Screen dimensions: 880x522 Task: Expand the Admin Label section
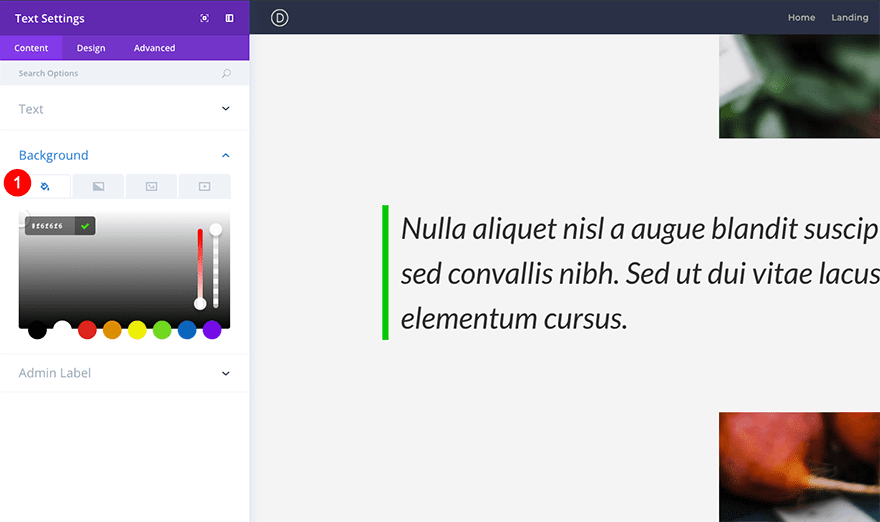[225, 373]
